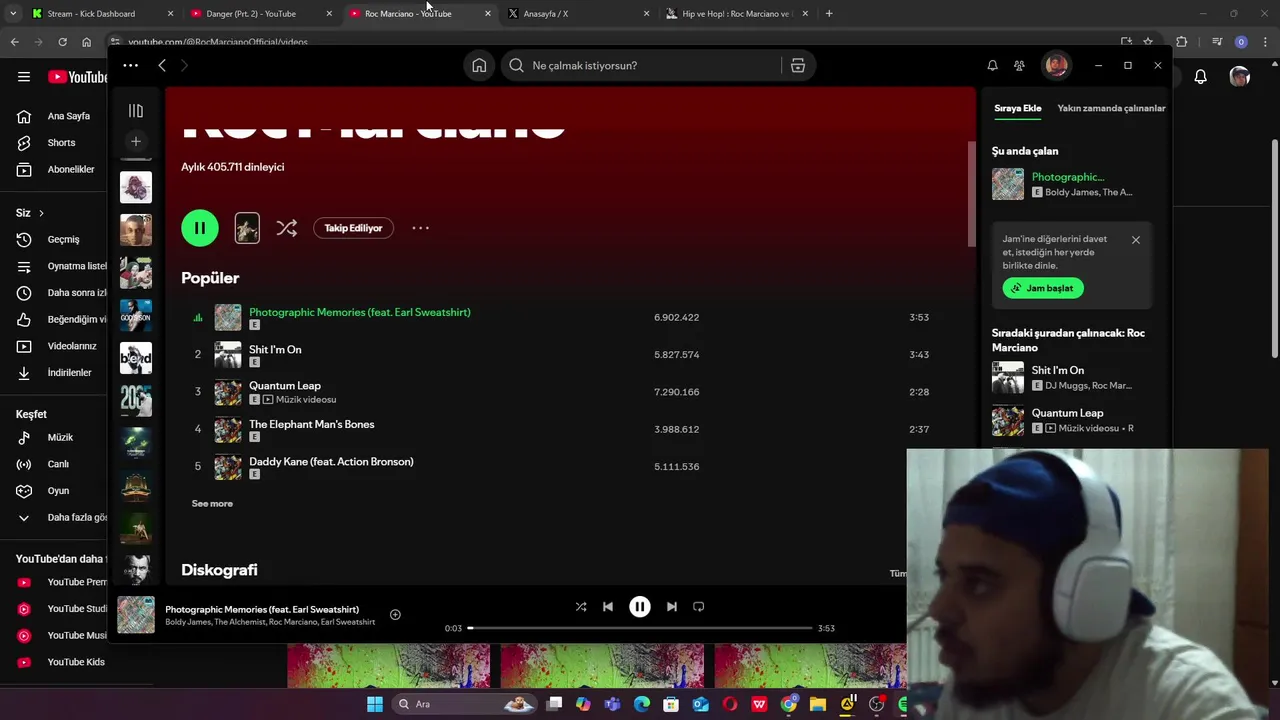Click the Spotify search field
The height and width of the screenshot is (720, 1280).
640,65
